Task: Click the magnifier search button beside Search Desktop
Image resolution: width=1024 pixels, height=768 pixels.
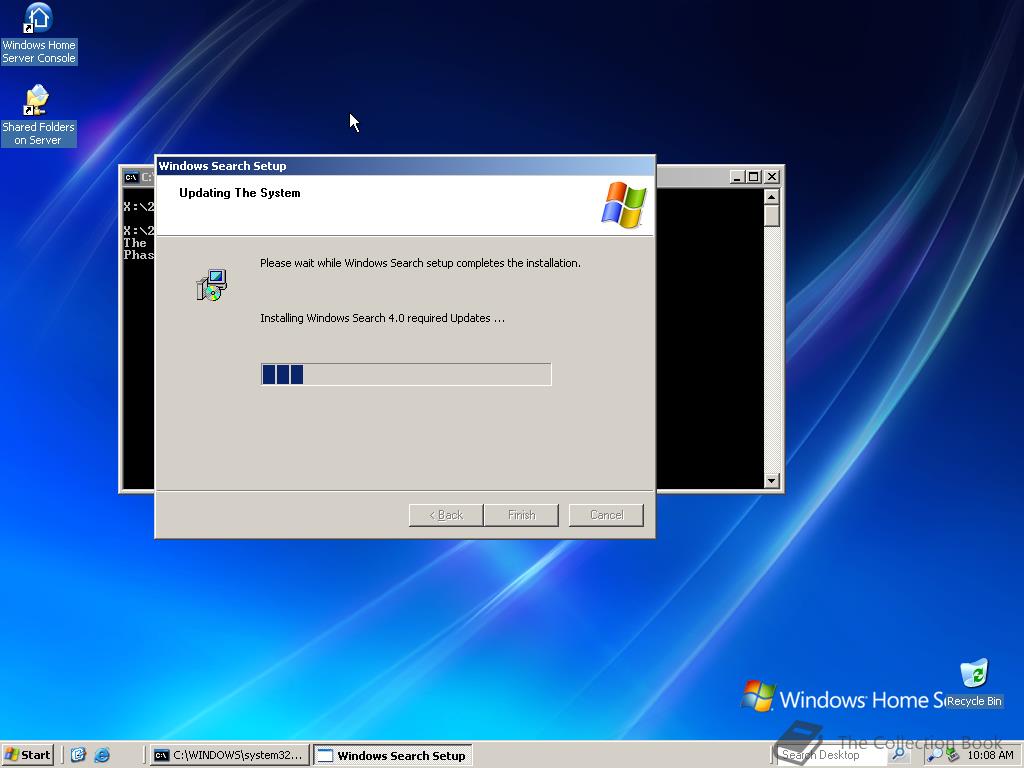Action: 899,755
